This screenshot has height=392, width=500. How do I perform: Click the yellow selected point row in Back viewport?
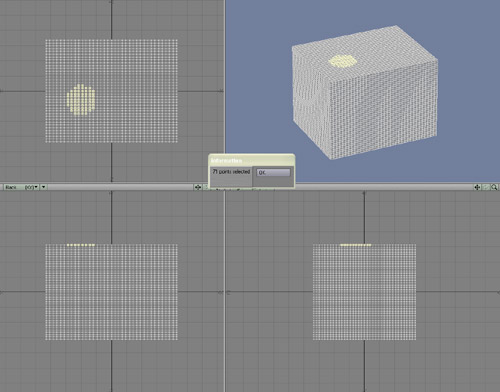(x=81, y=245)
